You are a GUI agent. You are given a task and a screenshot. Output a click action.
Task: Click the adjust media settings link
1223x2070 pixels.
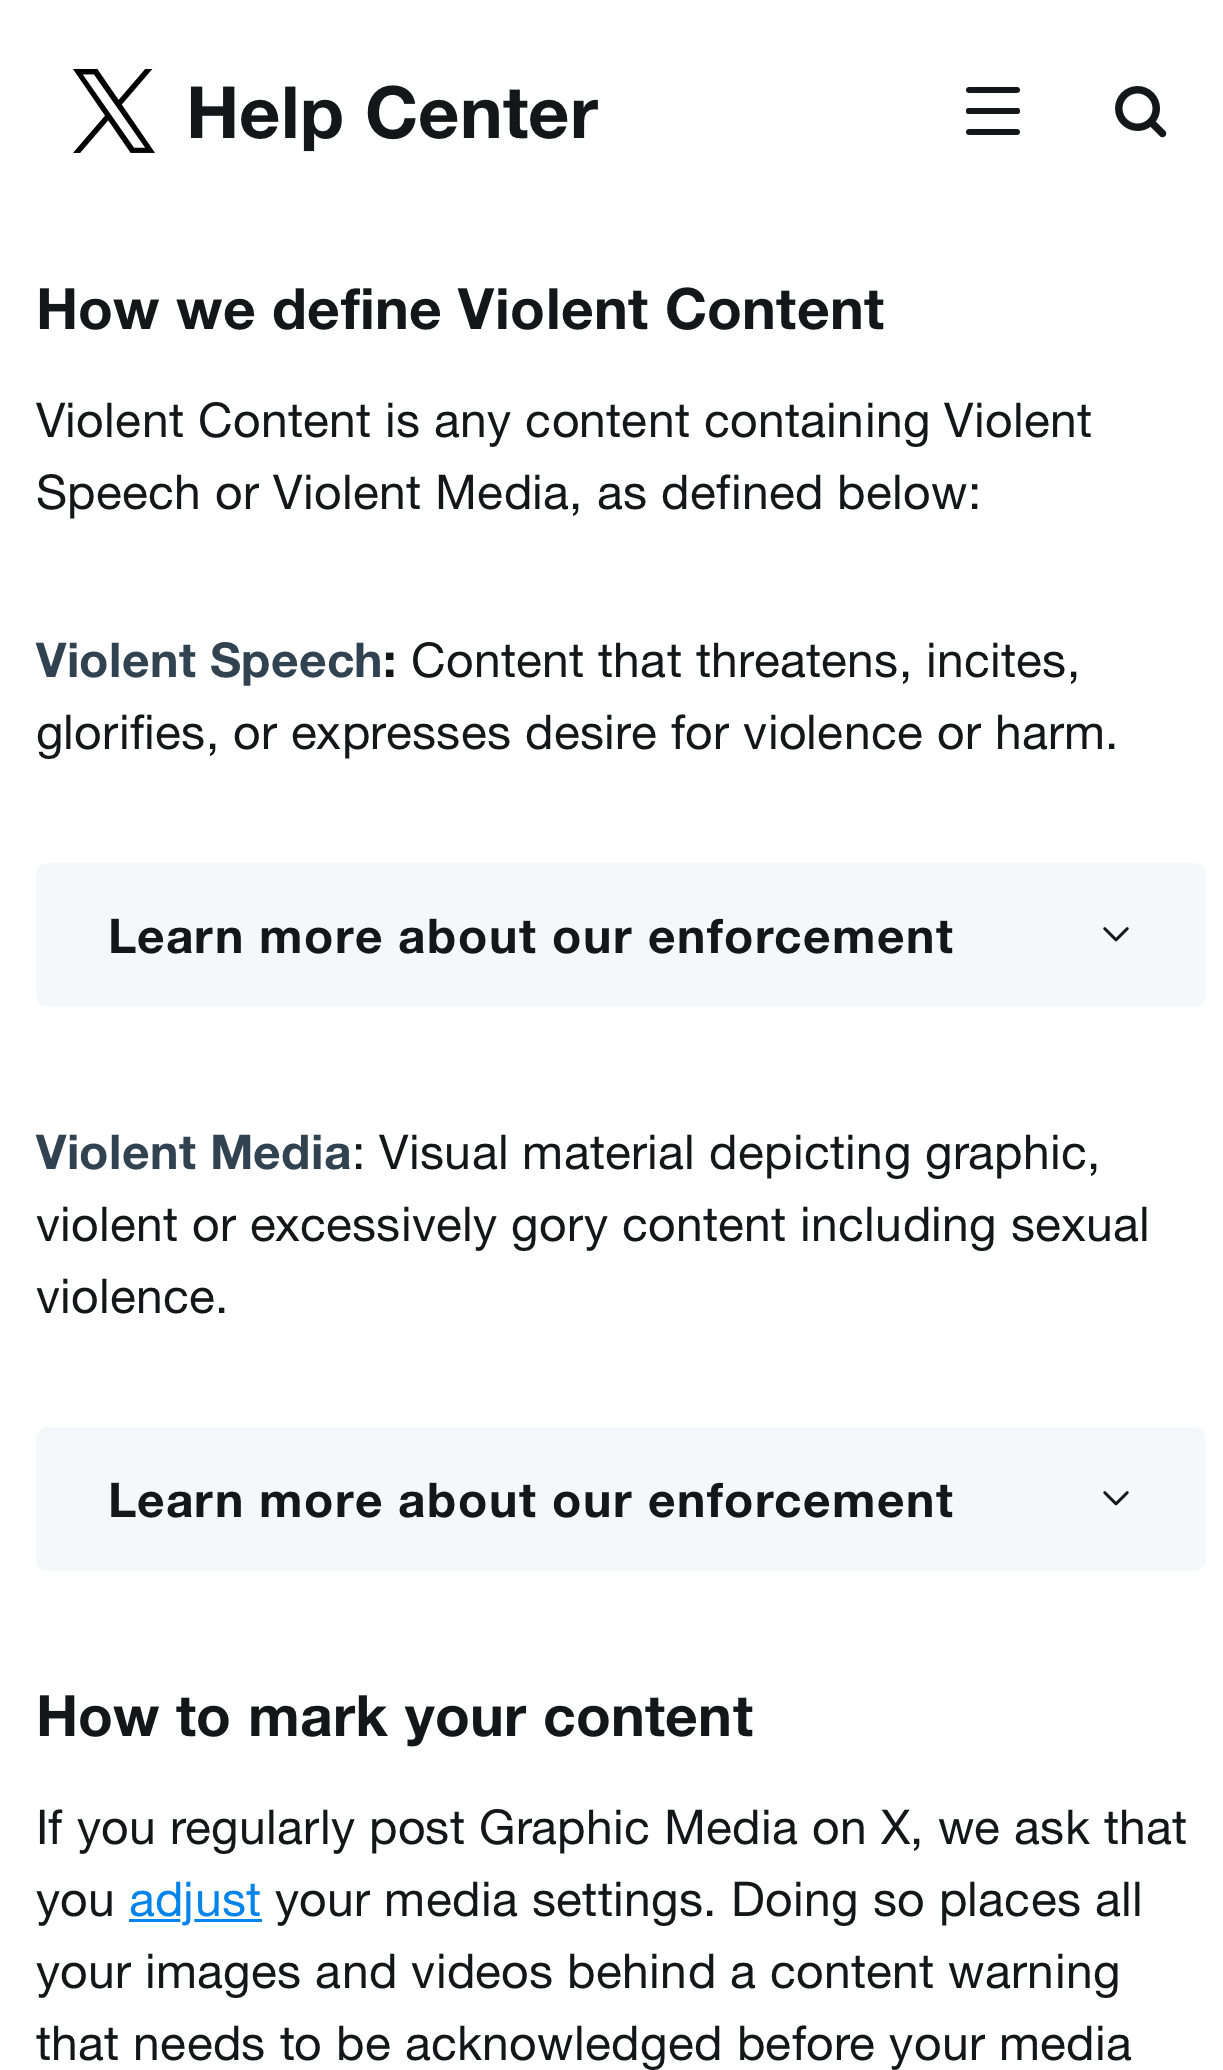pos(195,1900)
